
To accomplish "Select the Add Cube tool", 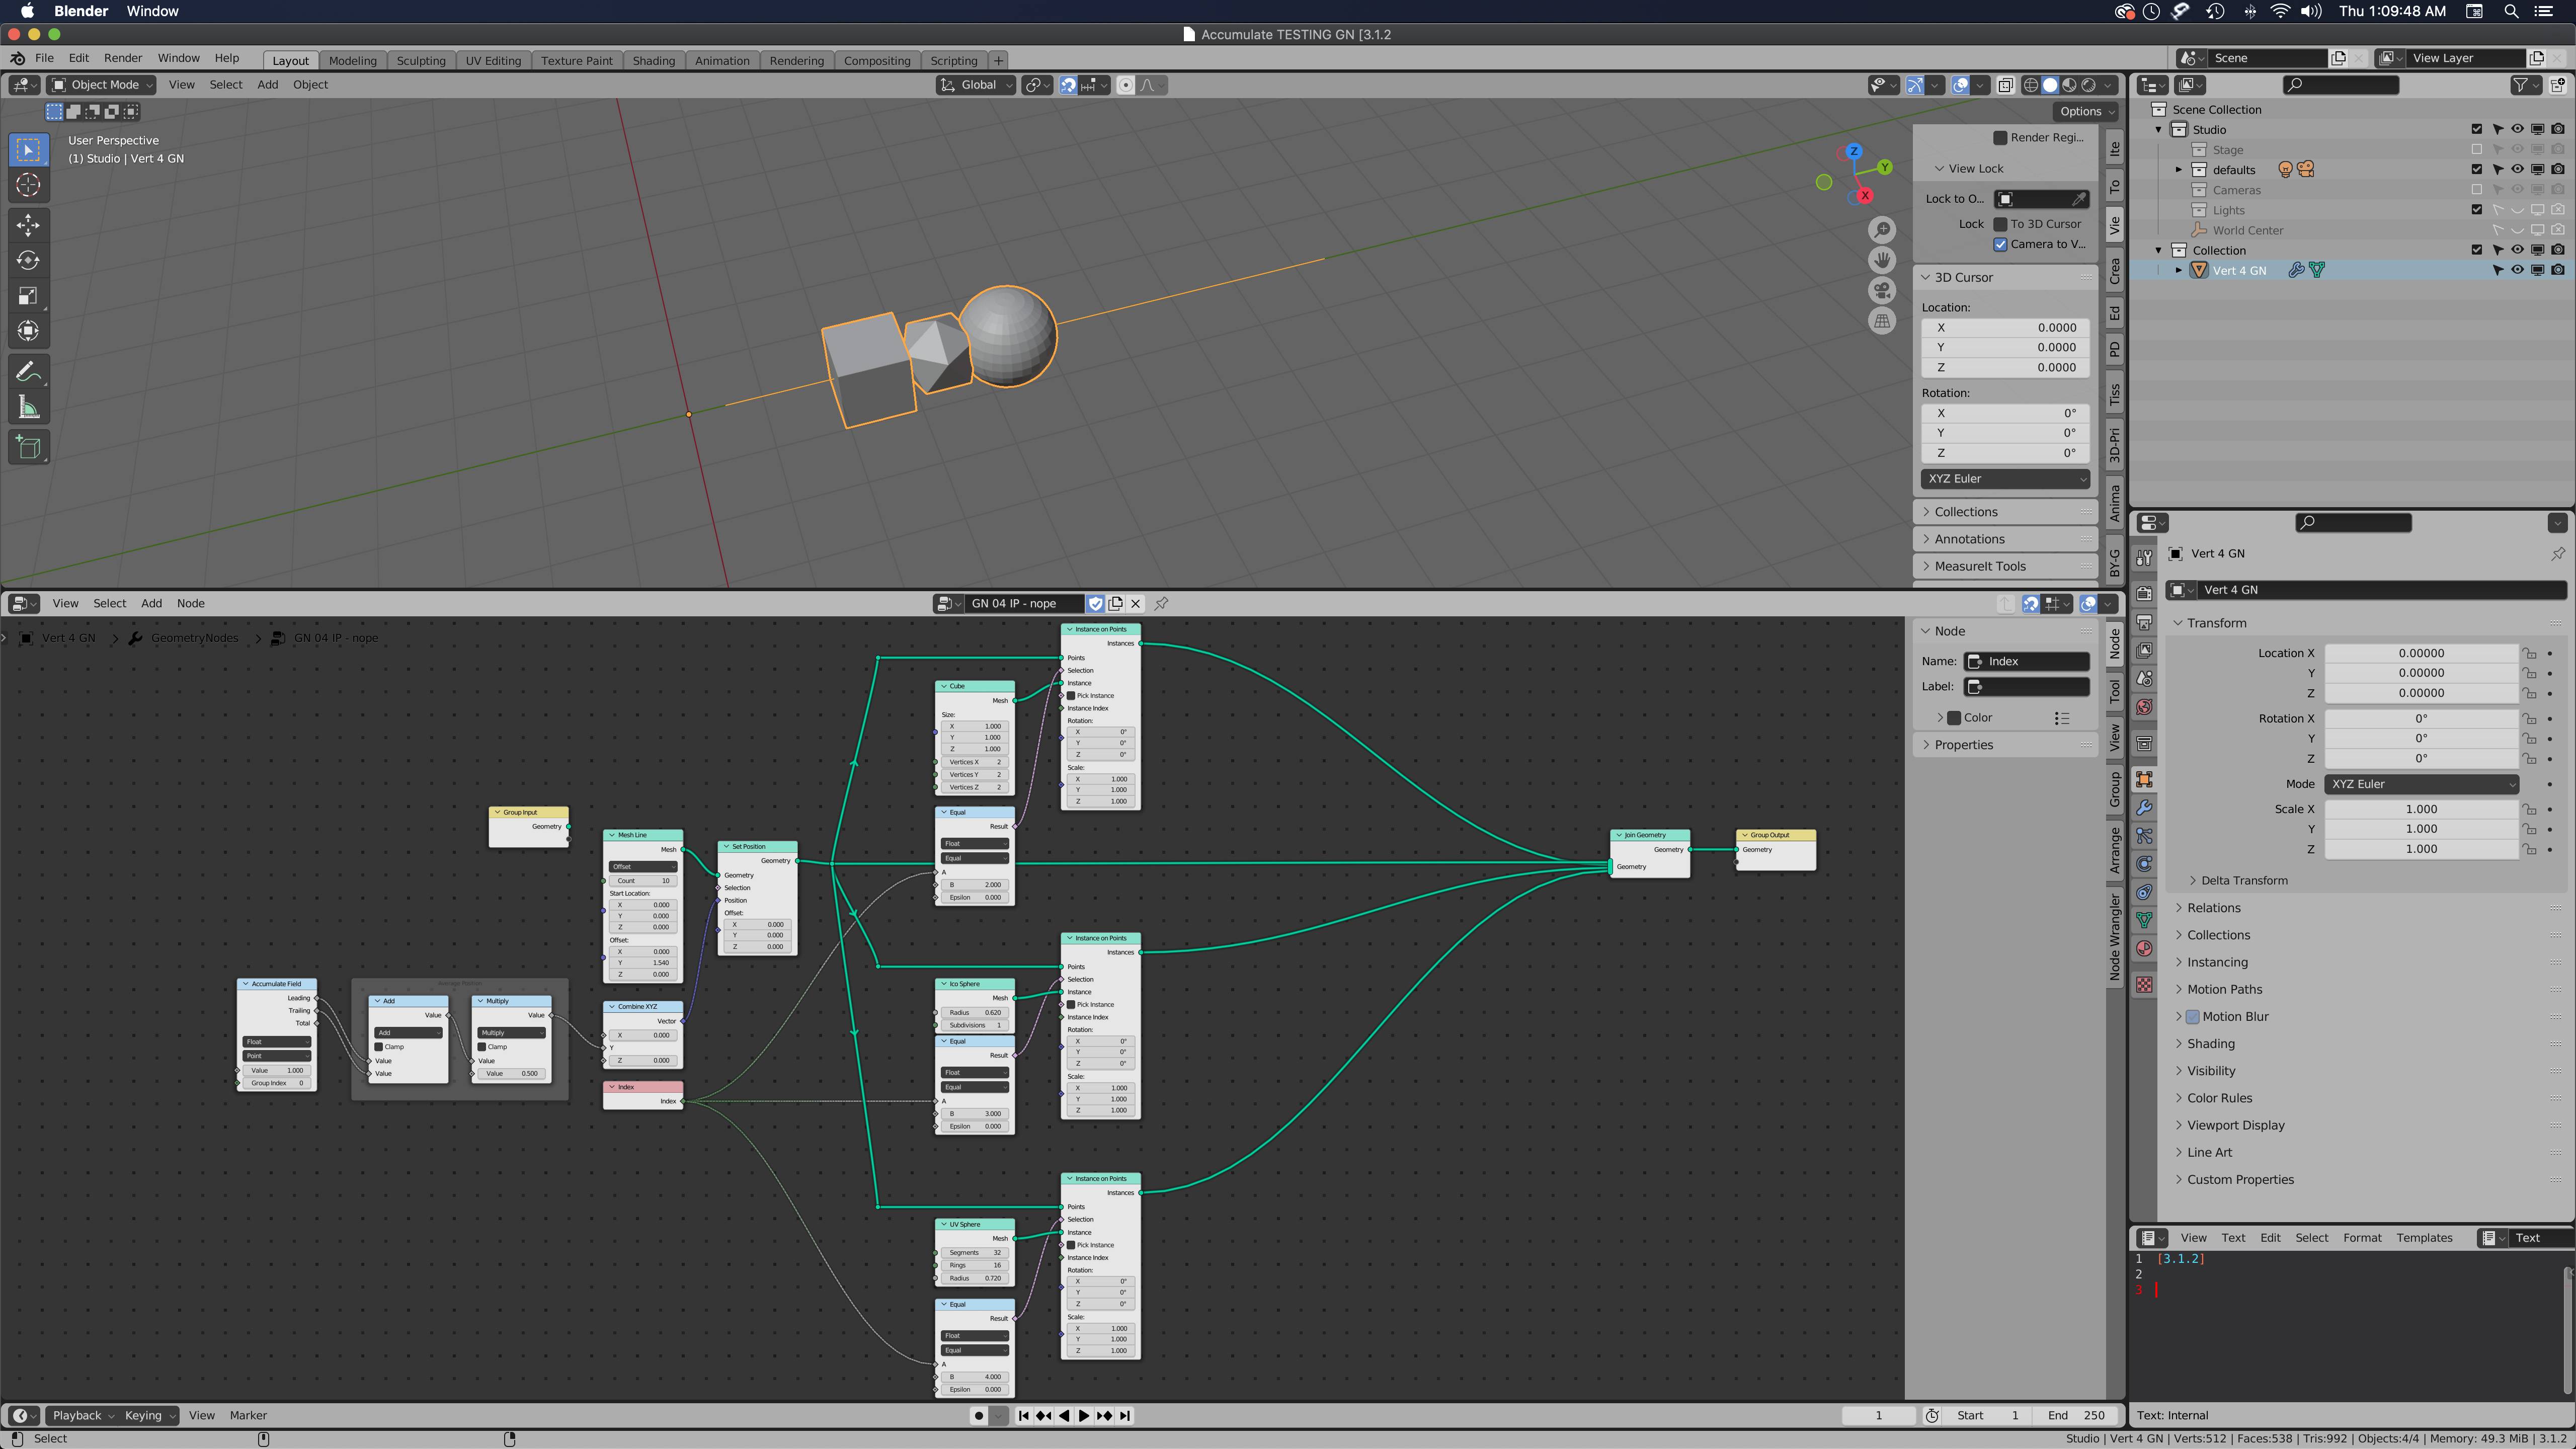I will (x=28, y=447).
